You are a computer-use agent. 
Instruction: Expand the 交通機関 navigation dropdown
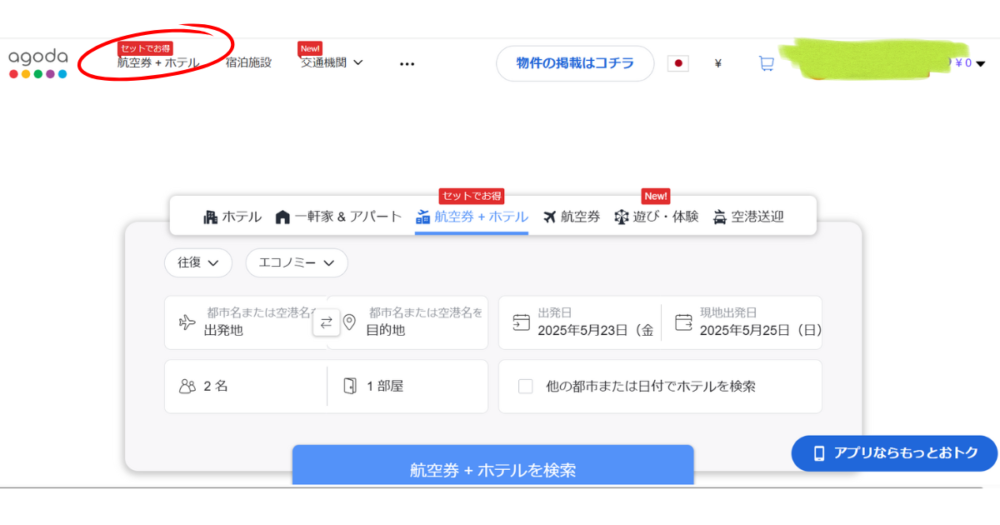click(x=332, y=63)
